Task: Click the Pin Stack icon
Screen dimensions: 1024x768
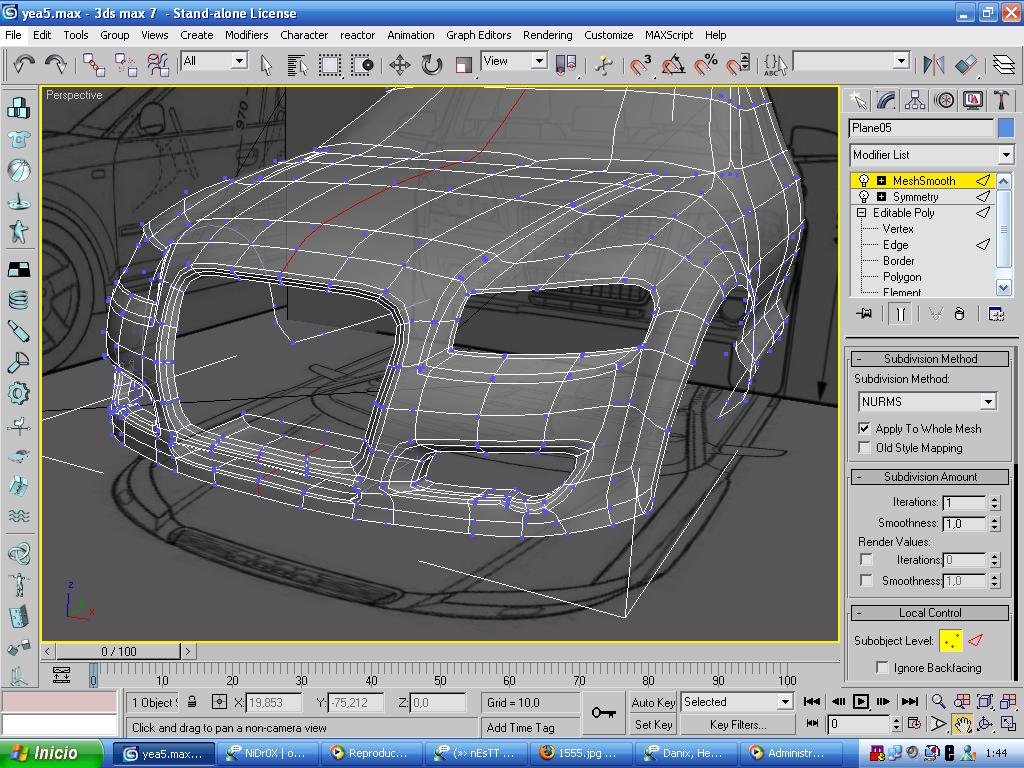Action: tap(865, 314)
